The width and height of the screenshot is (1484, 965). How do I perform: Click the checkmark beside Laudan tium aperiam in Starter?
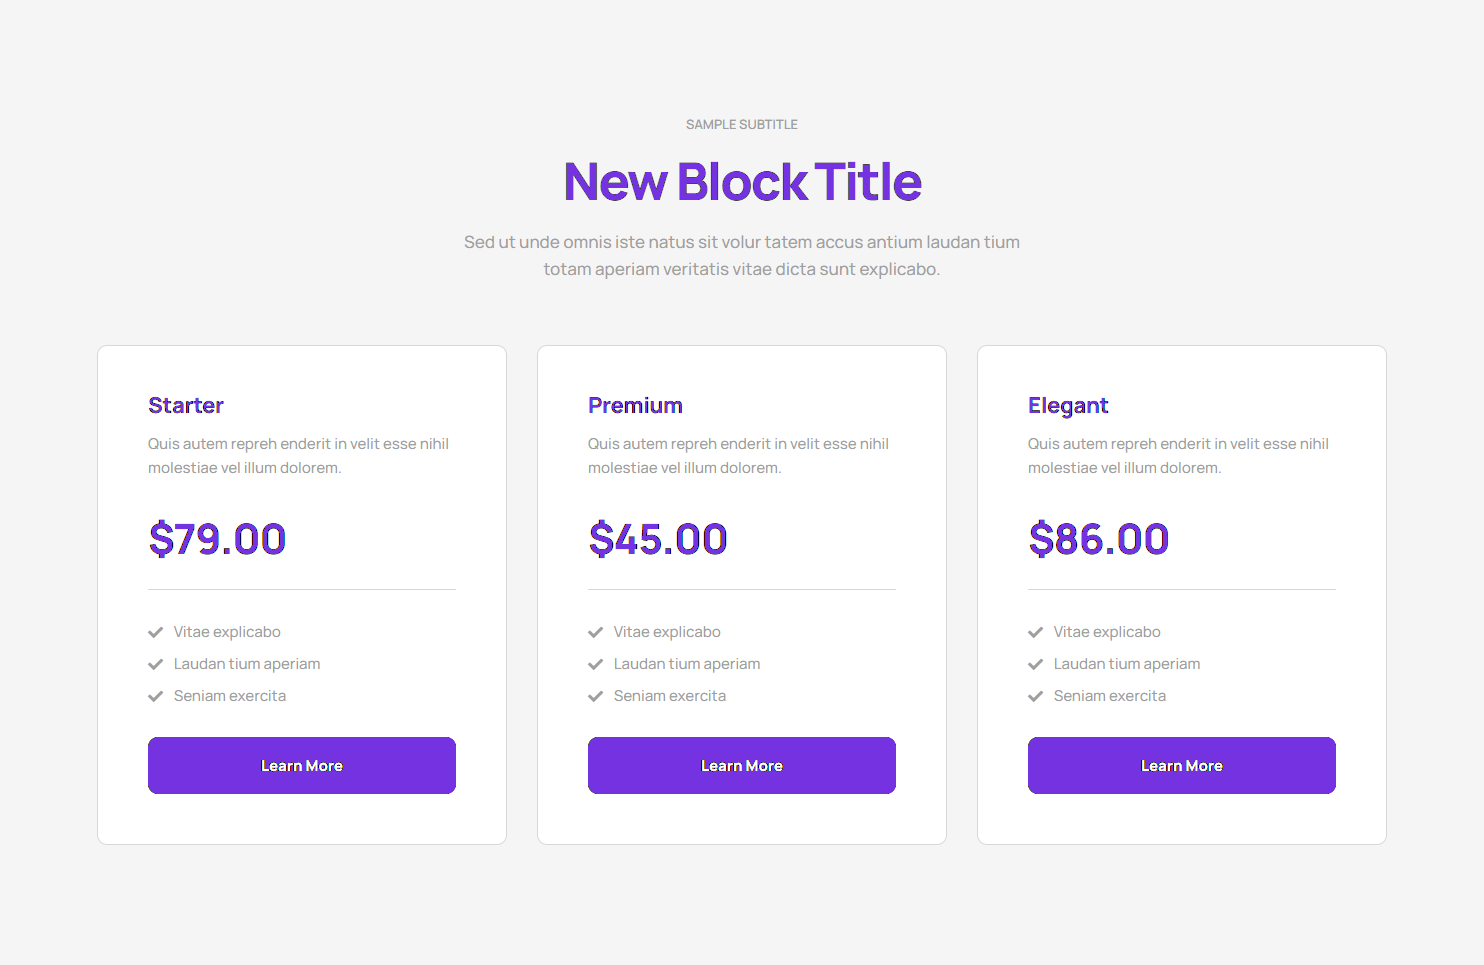point(156,663)
